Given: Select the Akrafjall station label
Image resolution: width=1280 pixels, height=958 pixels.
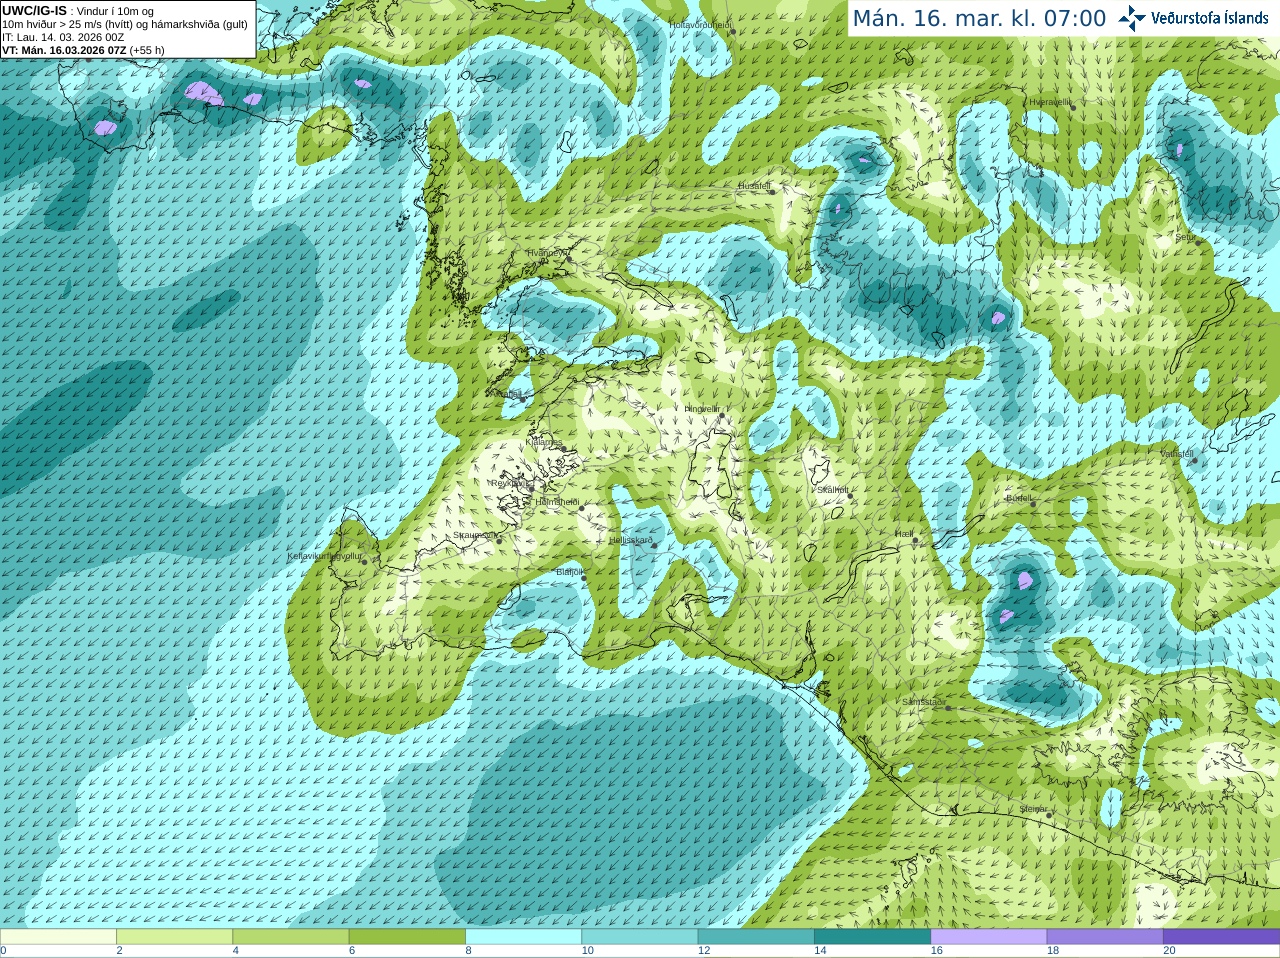Looking at the screenshot, I should tap(508, 394).
